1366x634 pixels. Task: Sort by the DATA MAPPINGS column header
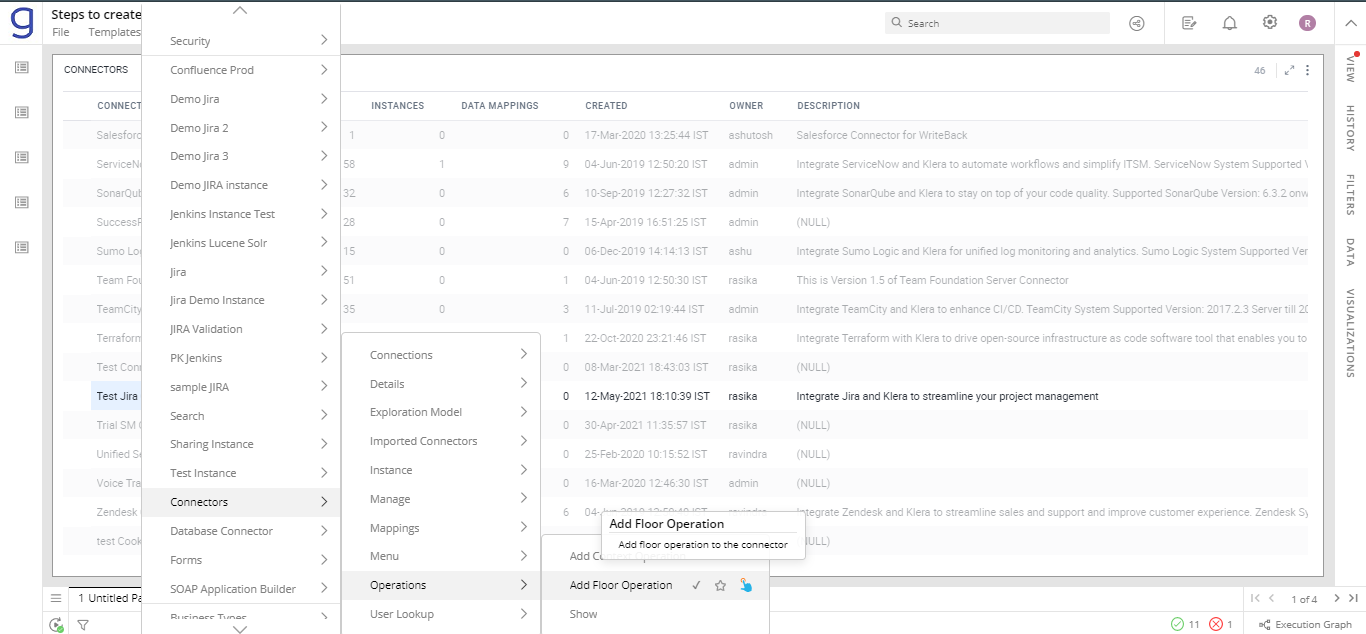coord(500,105)
